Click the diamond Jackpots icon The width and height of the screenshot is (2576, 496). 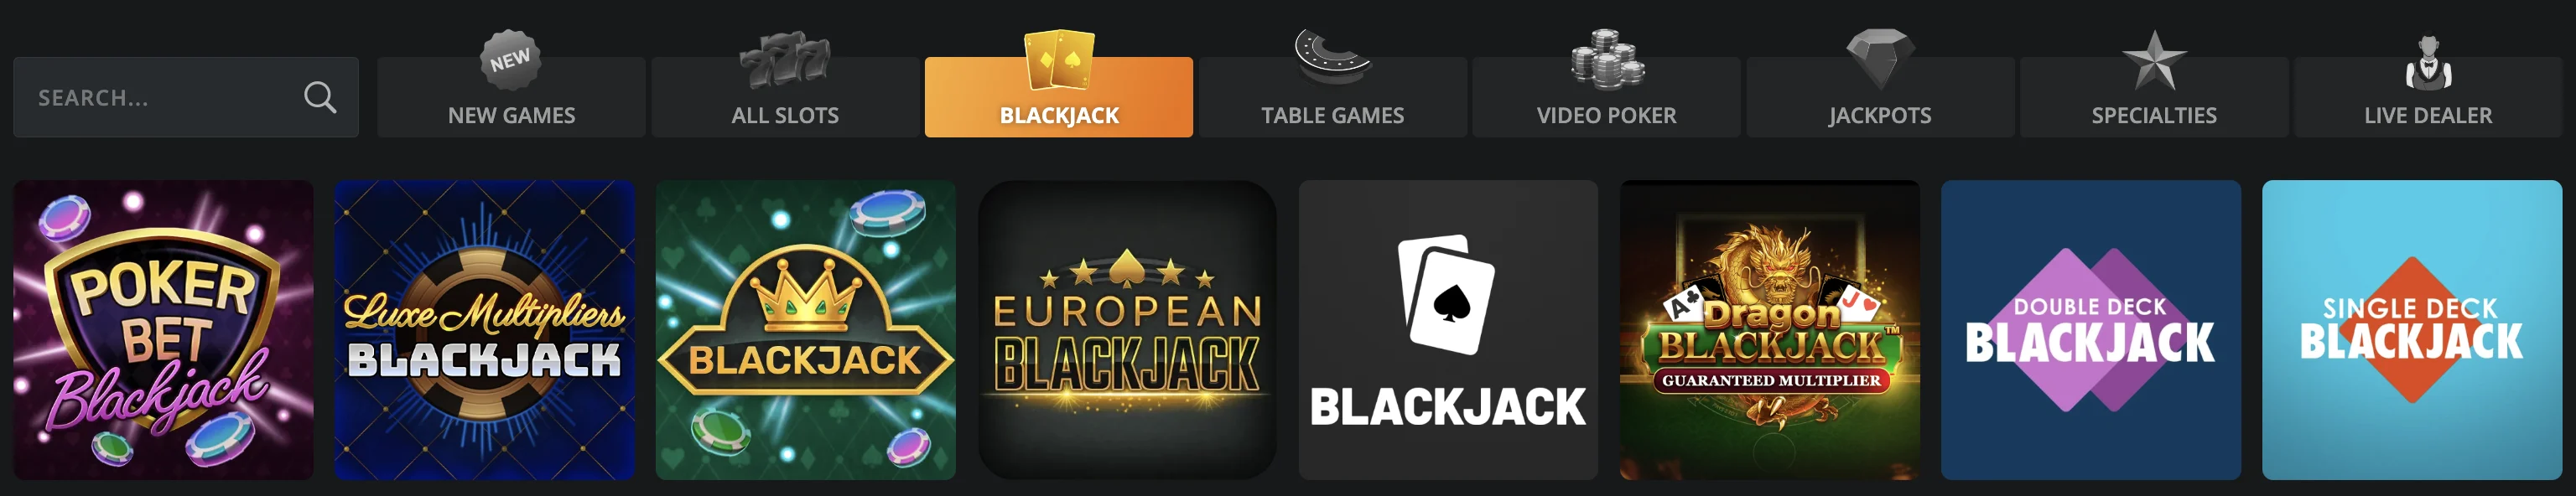point(1880,59)
